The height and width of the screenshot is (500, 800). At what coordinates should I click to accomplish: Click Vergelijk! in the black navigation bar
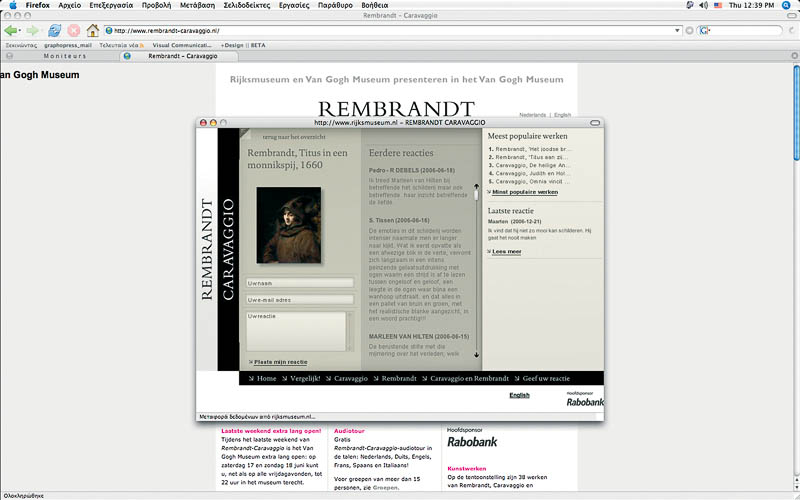coord(305,379)
